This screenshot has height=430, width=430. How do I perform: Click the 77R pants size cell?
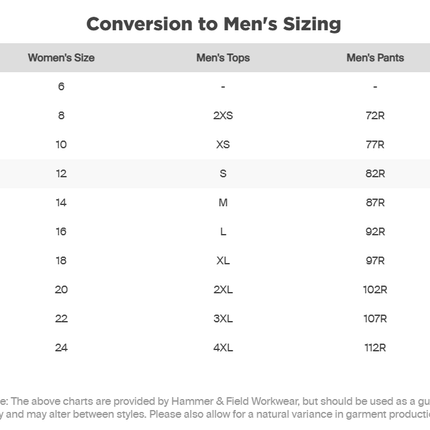coord(375,145)
